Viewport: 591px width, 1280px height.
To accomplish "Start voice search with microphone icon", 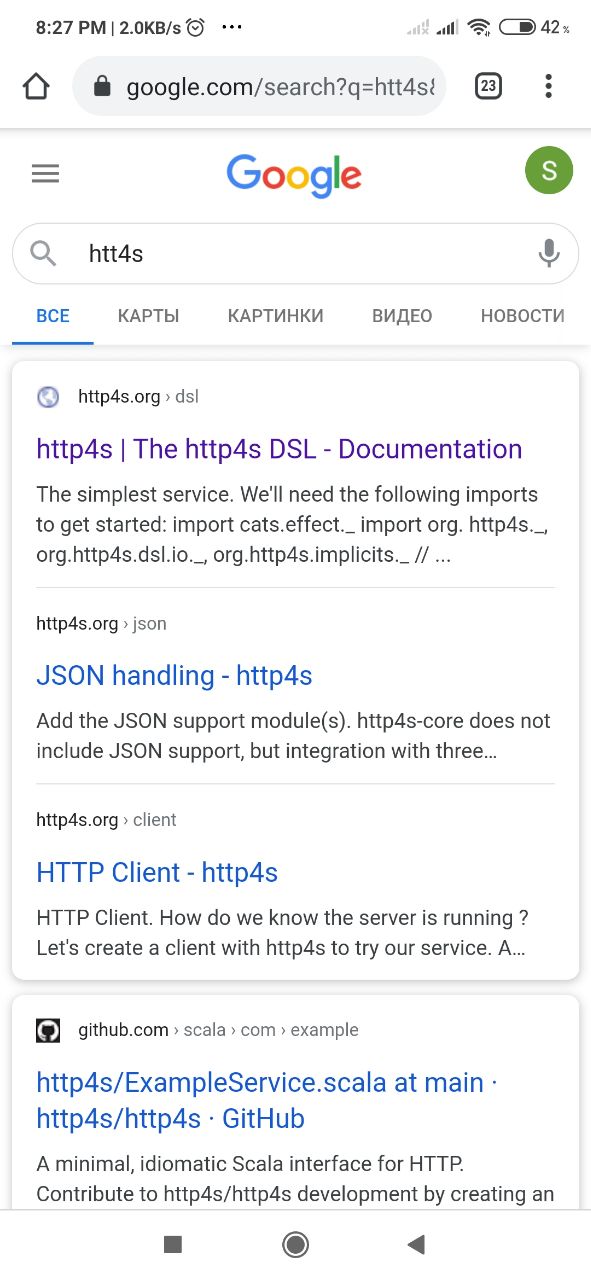I will coord(548,254).
